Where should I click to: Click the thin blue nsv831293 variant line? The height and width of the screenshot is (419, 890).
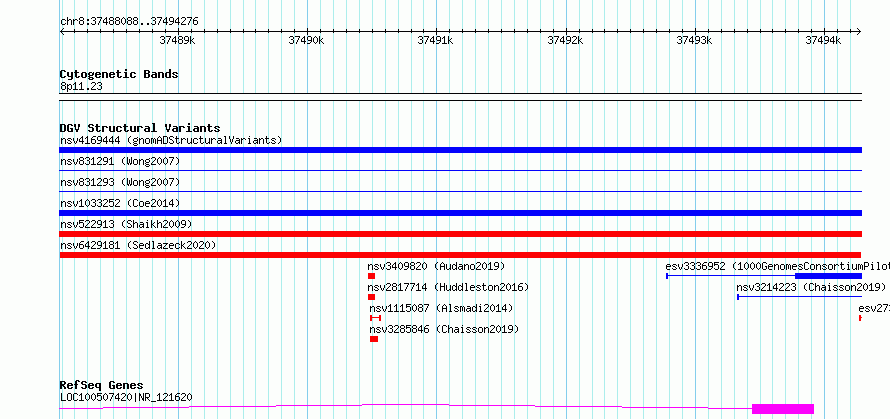tap(460, 191)
